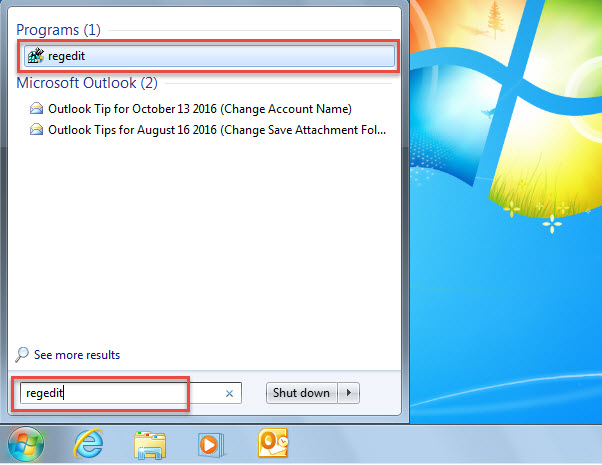Click the envelope icon of the August 16 tip
Screen dimensions: 602x465
36,130
